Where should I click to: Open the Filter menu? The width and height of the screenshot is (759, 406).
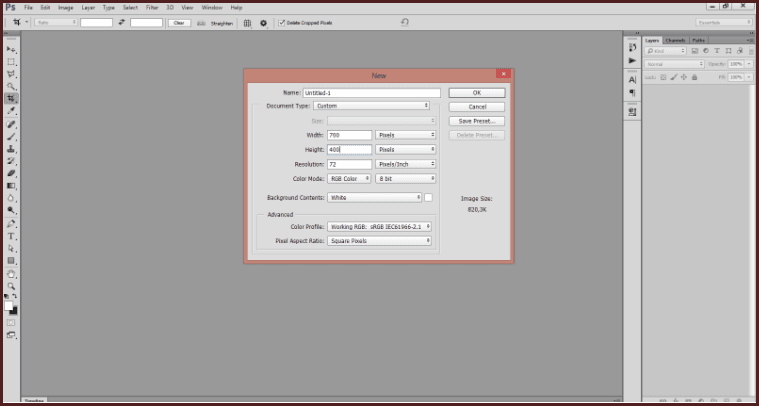tap(153, 7)
